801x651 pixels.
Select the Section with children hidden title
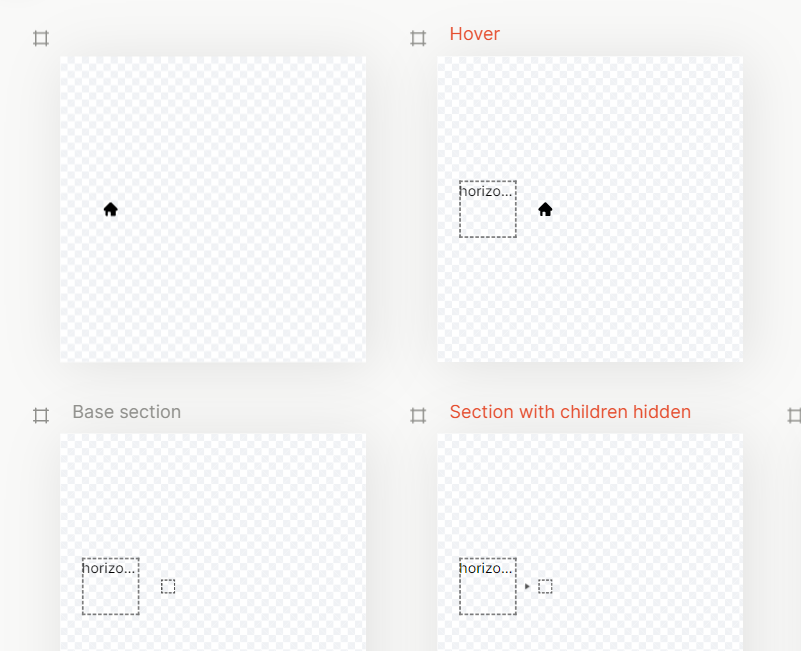[x=570, y=412]
